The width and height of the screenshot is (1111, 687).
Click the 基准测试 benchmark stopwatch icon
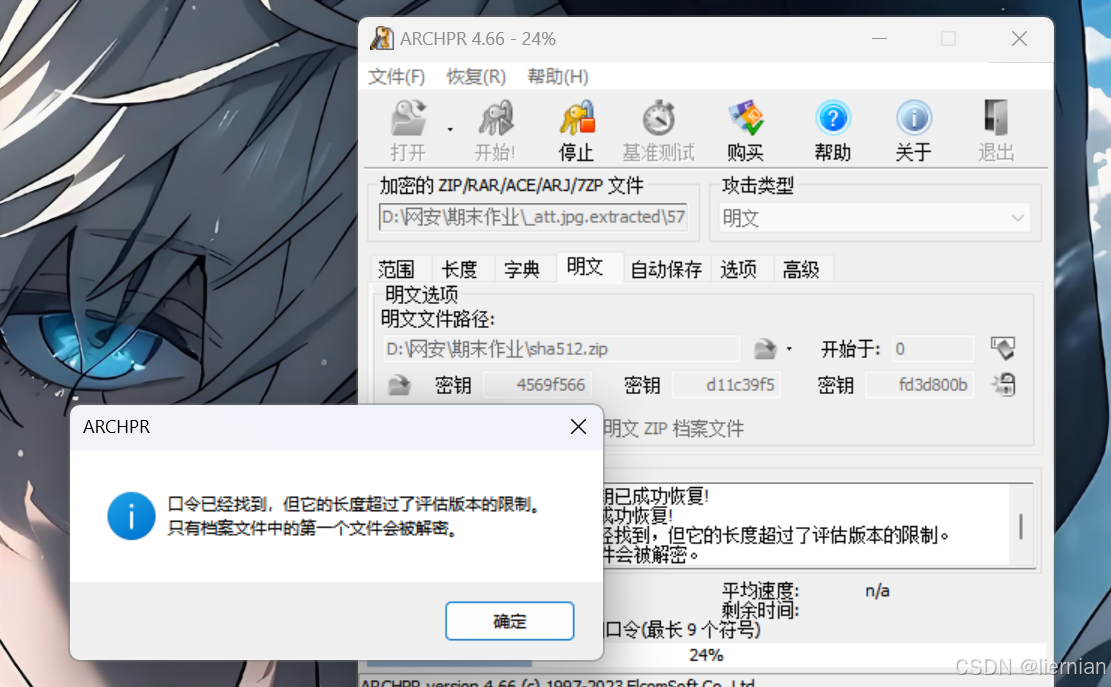(x=658, y=118)
